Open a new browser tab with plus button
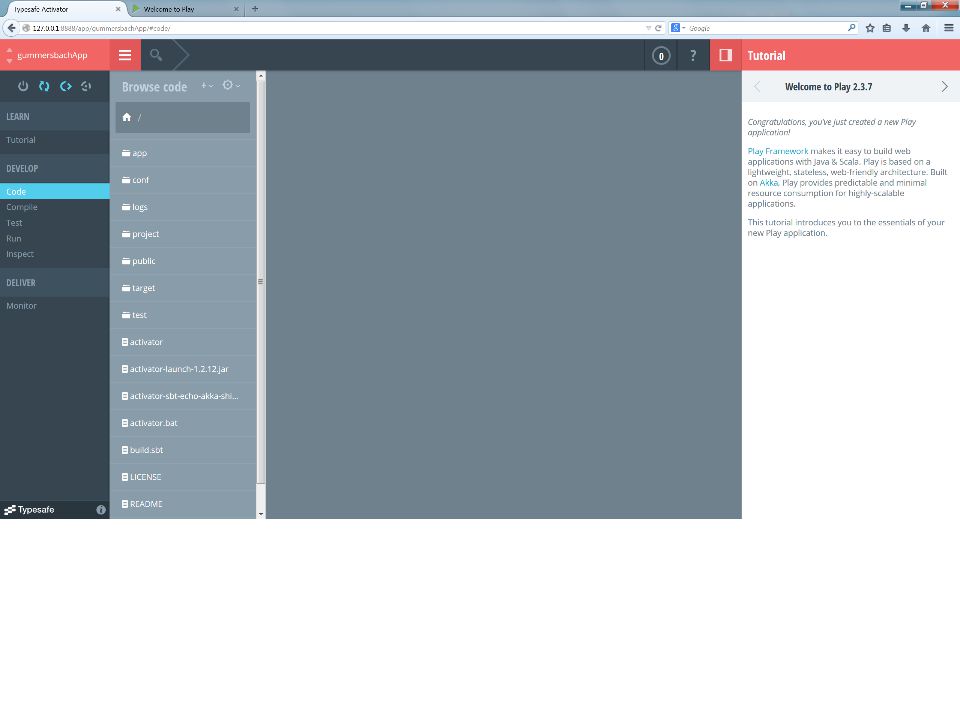Viewport: 960px width, 720px height. tap(255, 9)
